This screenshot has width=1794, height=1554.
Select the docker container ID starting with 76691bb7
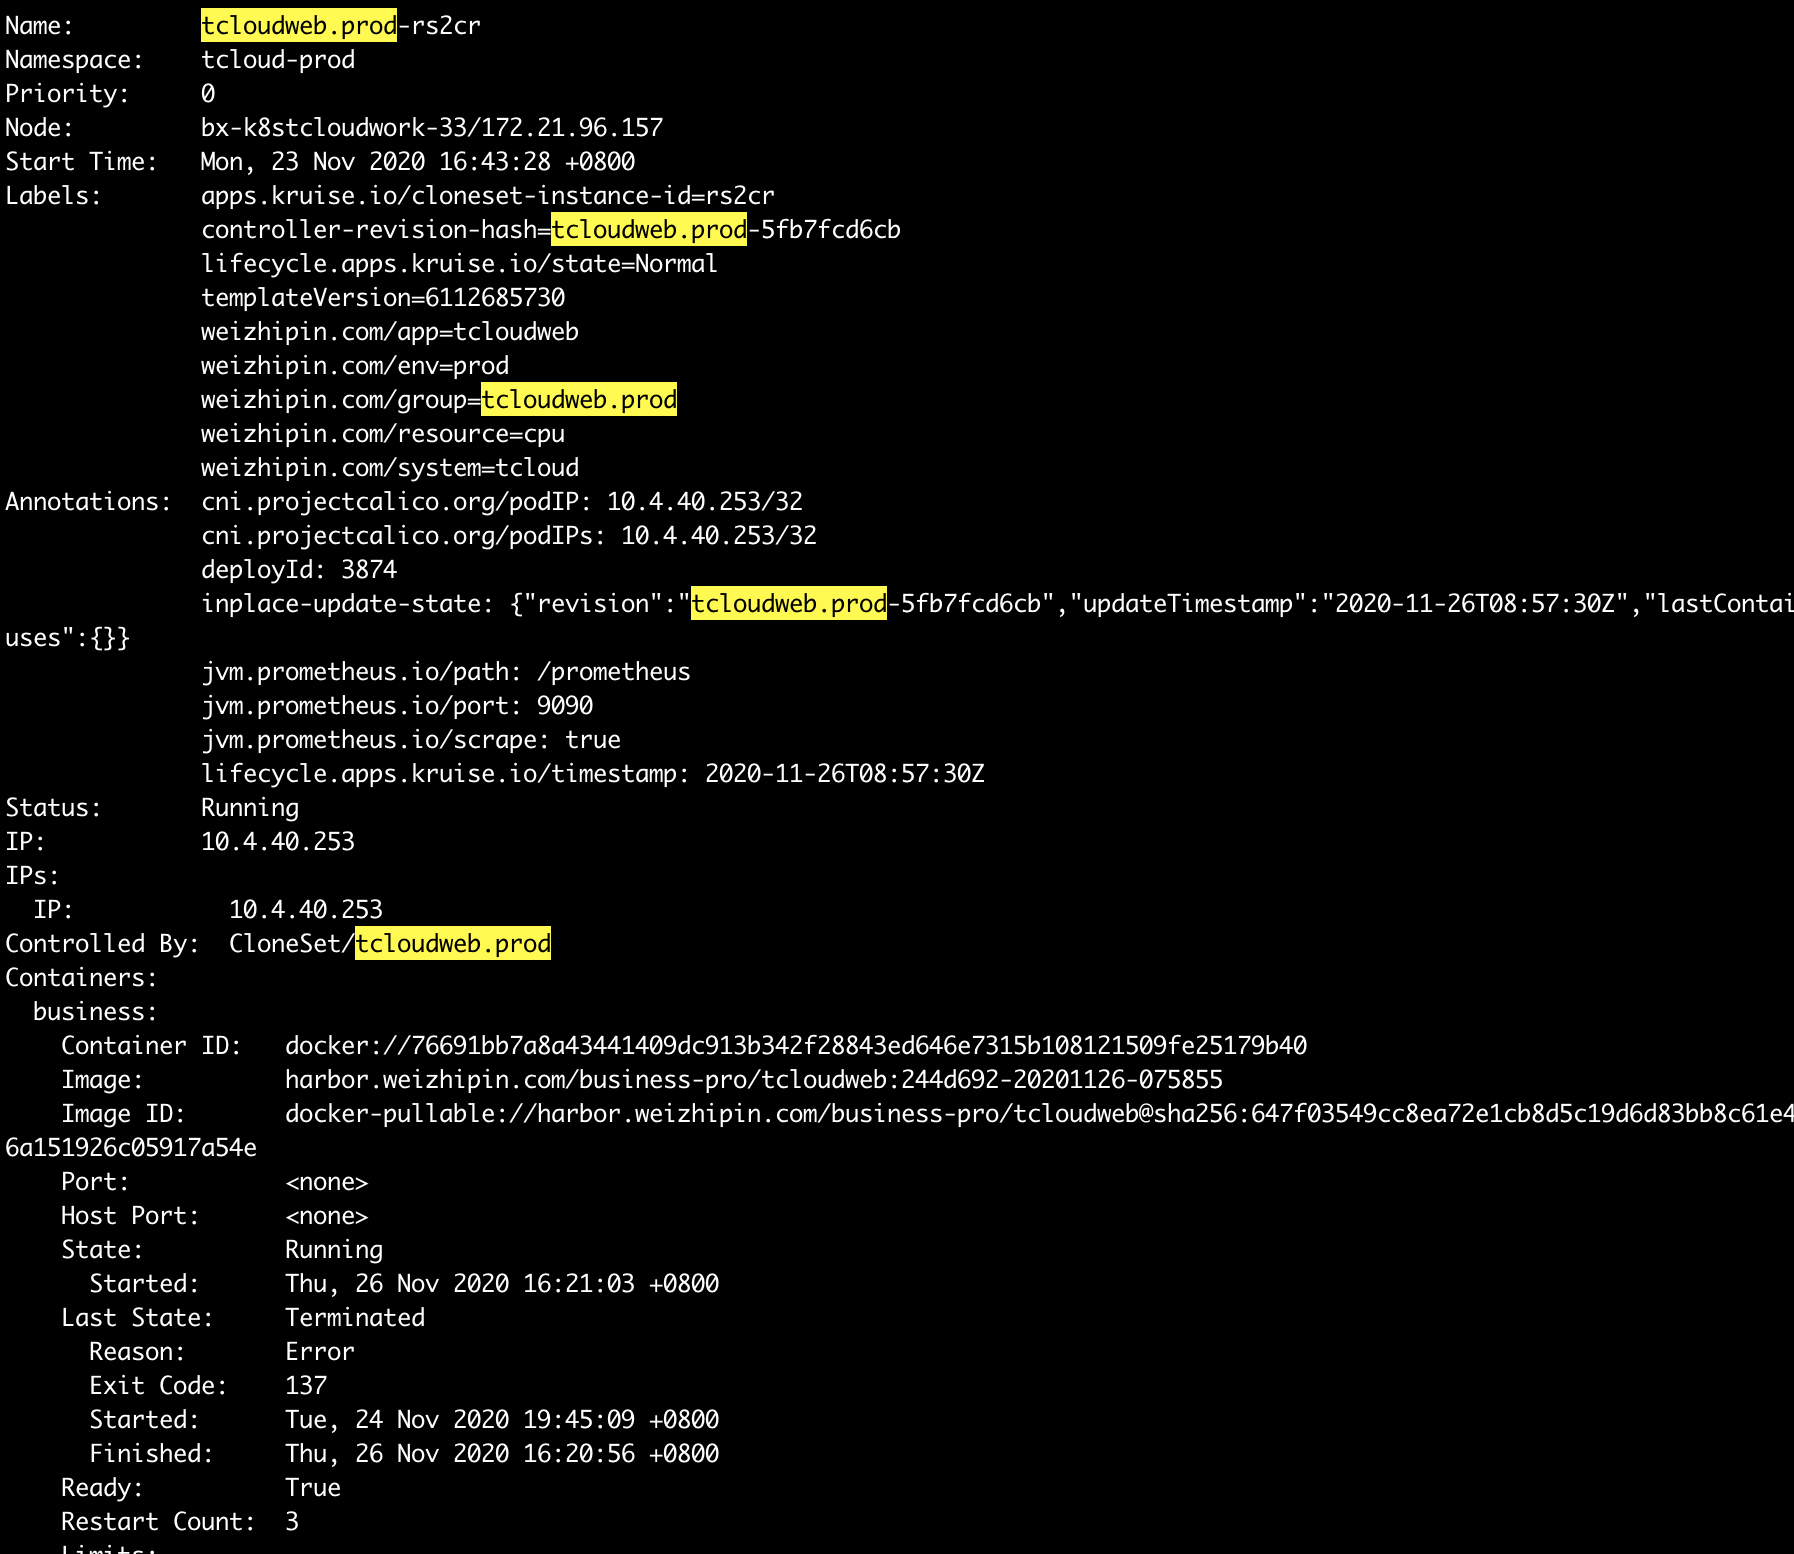pos(795,1045)
